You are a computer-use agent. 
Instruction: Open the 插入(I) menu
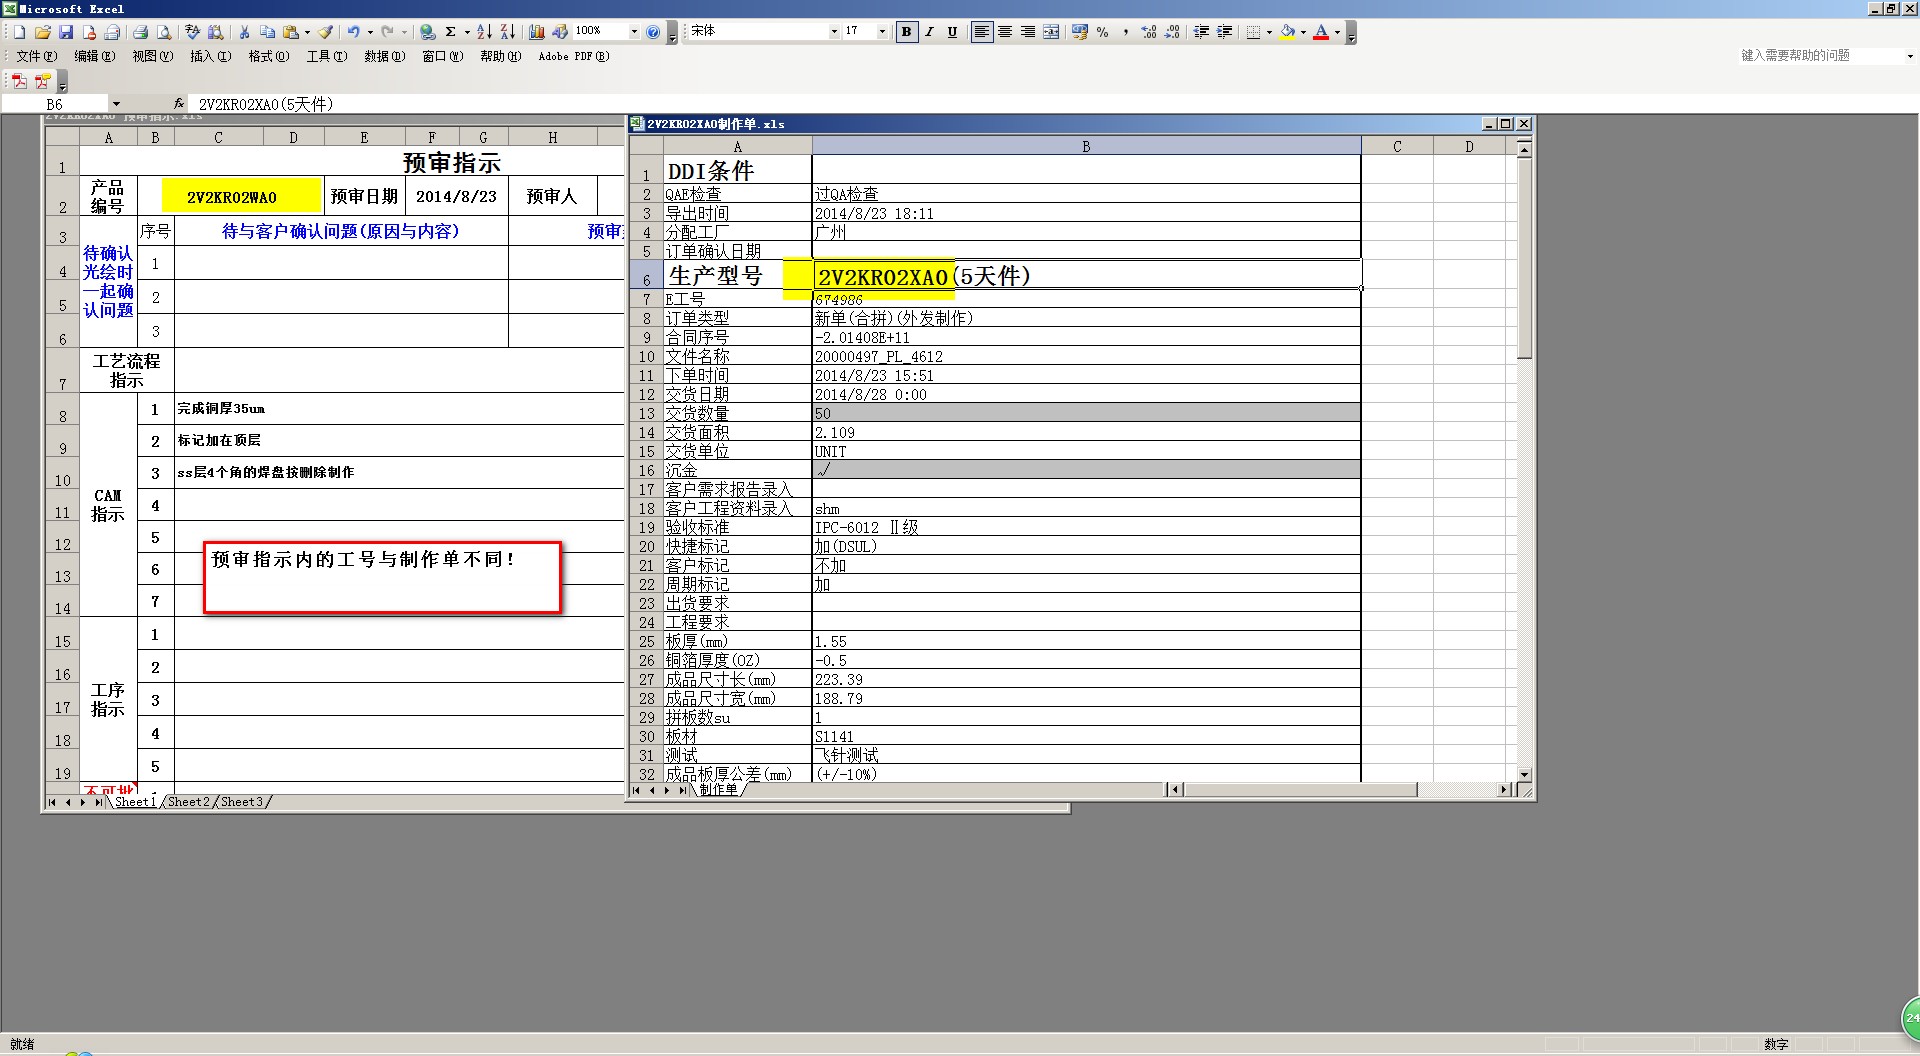(x=211, y=56)
